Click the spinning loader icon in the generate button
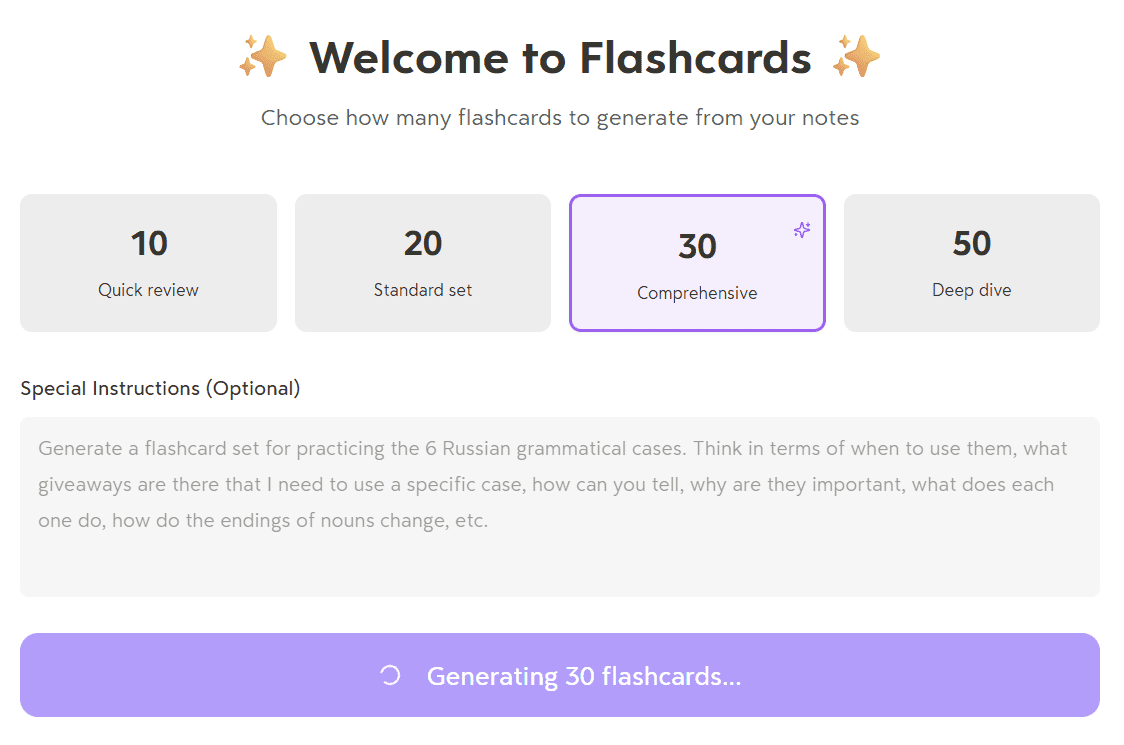This screenshot has width=1124, height=745. click(391, 676)
